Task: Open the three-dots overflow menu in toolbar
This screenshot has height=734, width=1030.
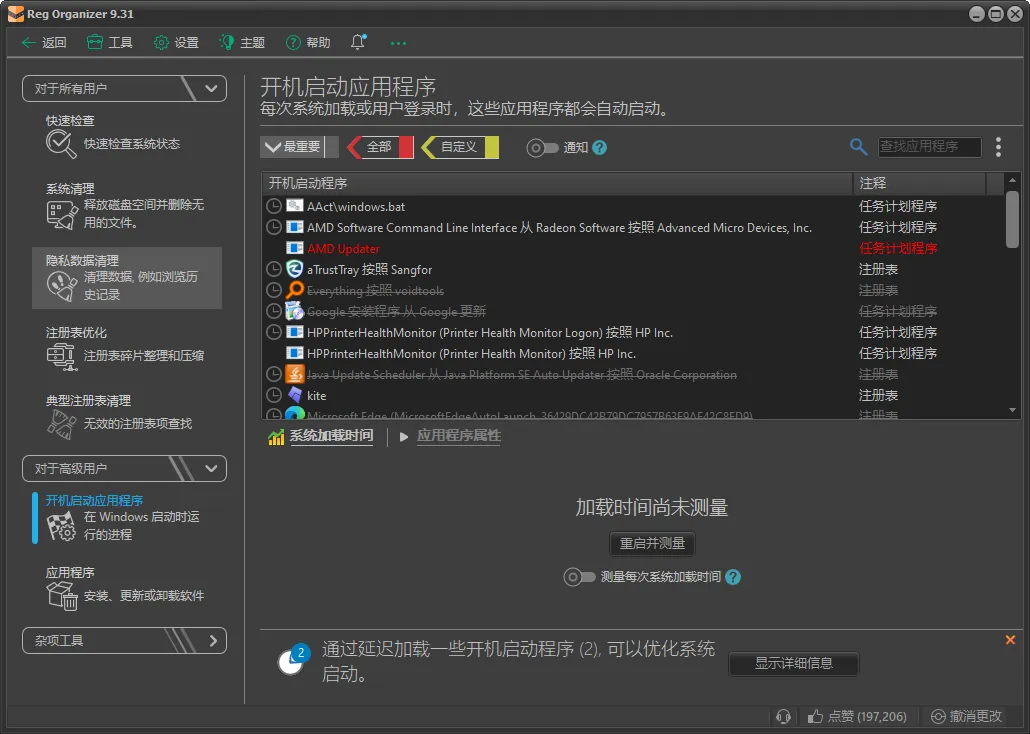Action: (398, 43)
